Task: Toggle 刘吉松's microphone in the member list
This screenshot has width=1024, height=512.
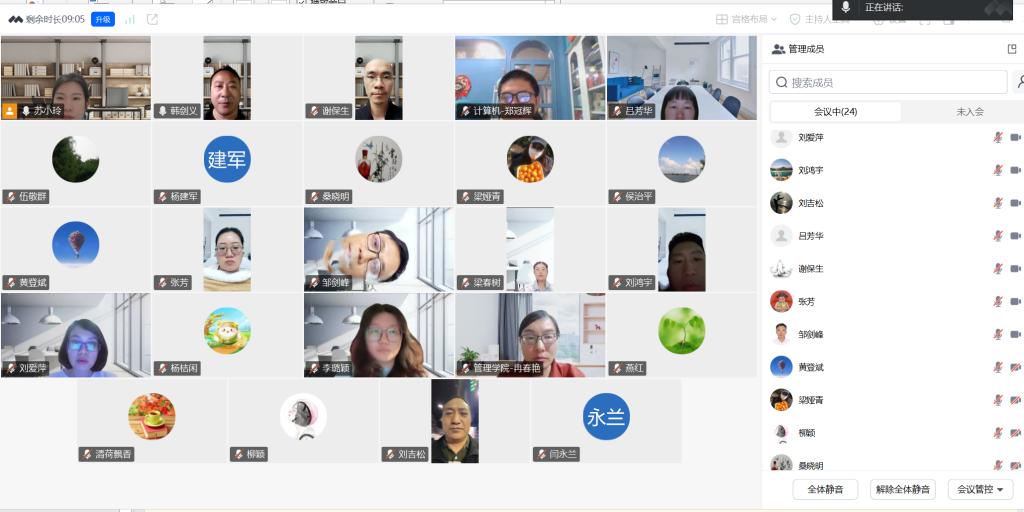Action: click(x=998, y=203)
